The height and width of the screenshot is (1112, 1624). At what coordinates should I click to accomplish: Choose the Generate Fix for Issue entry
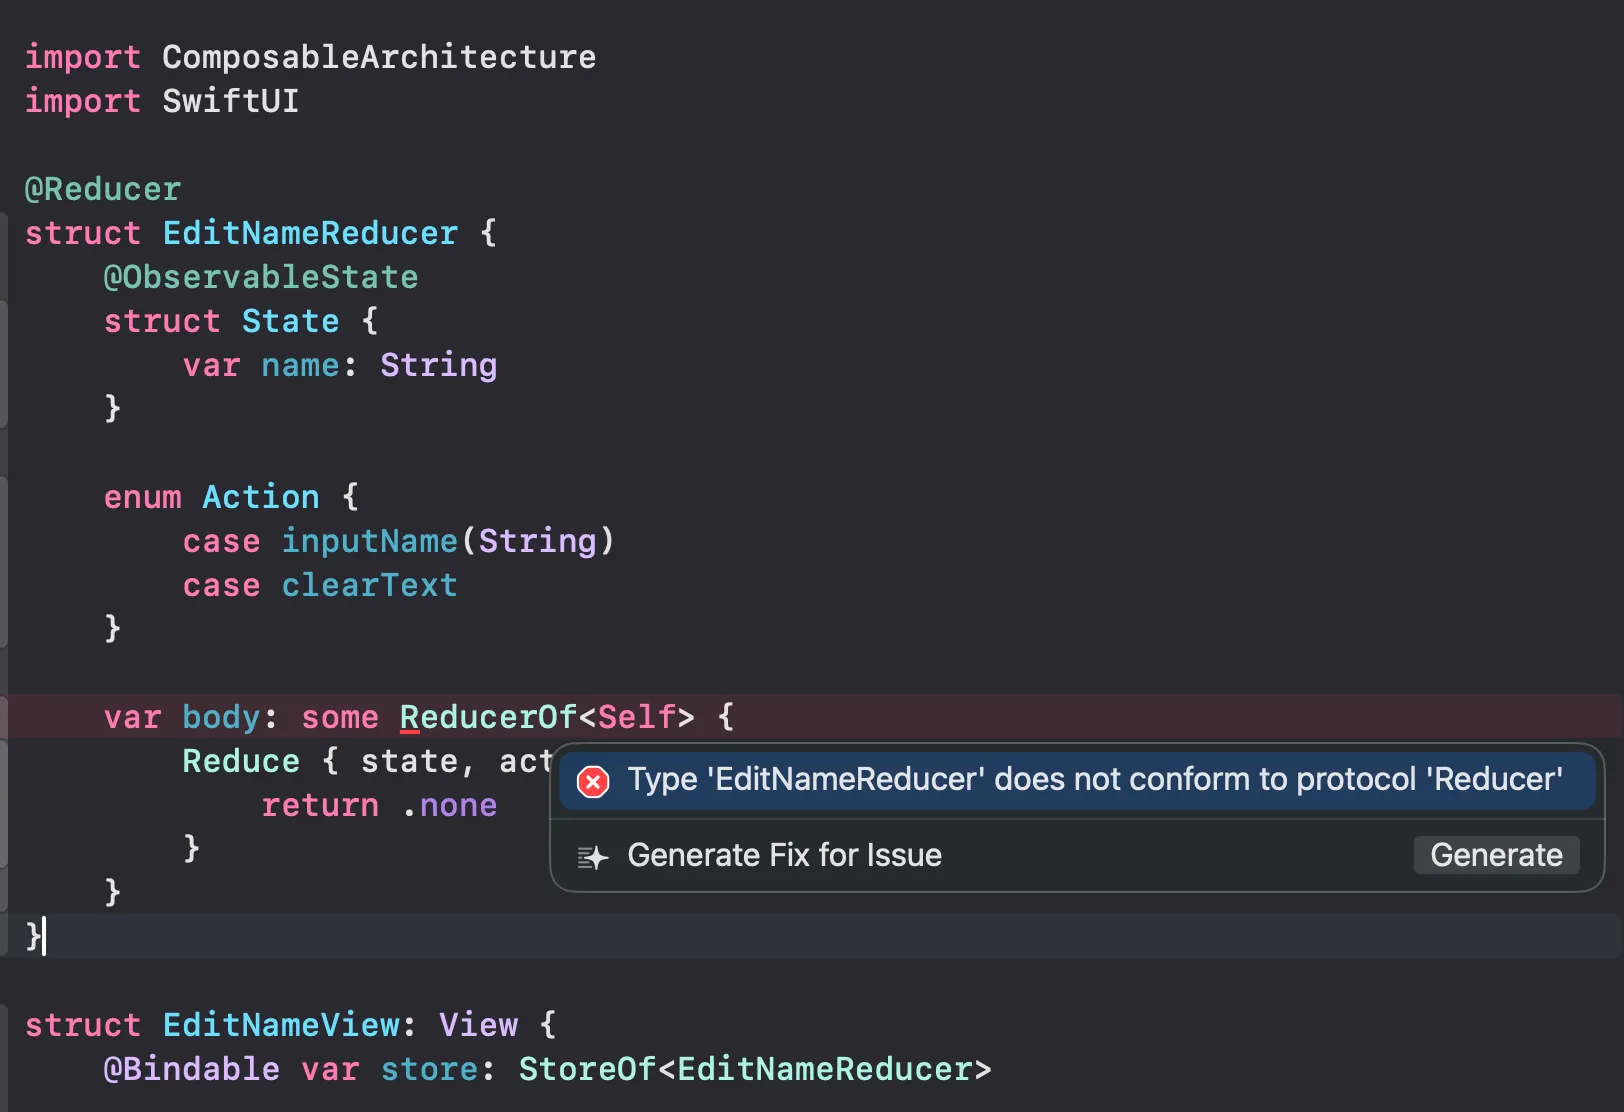click(x=784, y=856)
